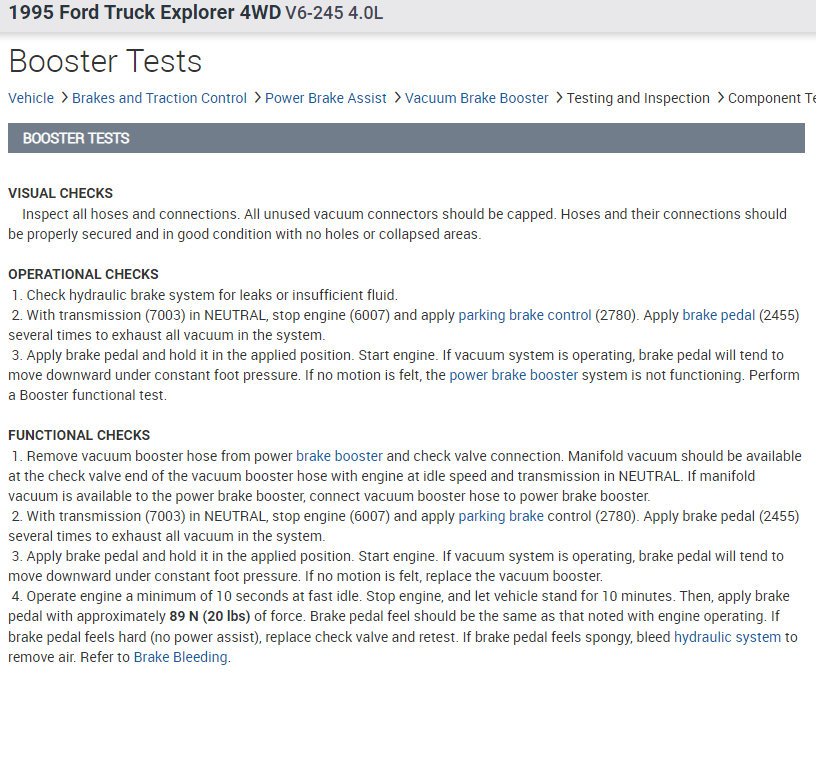816x763 pixels.
Task: Open parking brake control link in Operational Checks
Action: (525, 315)
